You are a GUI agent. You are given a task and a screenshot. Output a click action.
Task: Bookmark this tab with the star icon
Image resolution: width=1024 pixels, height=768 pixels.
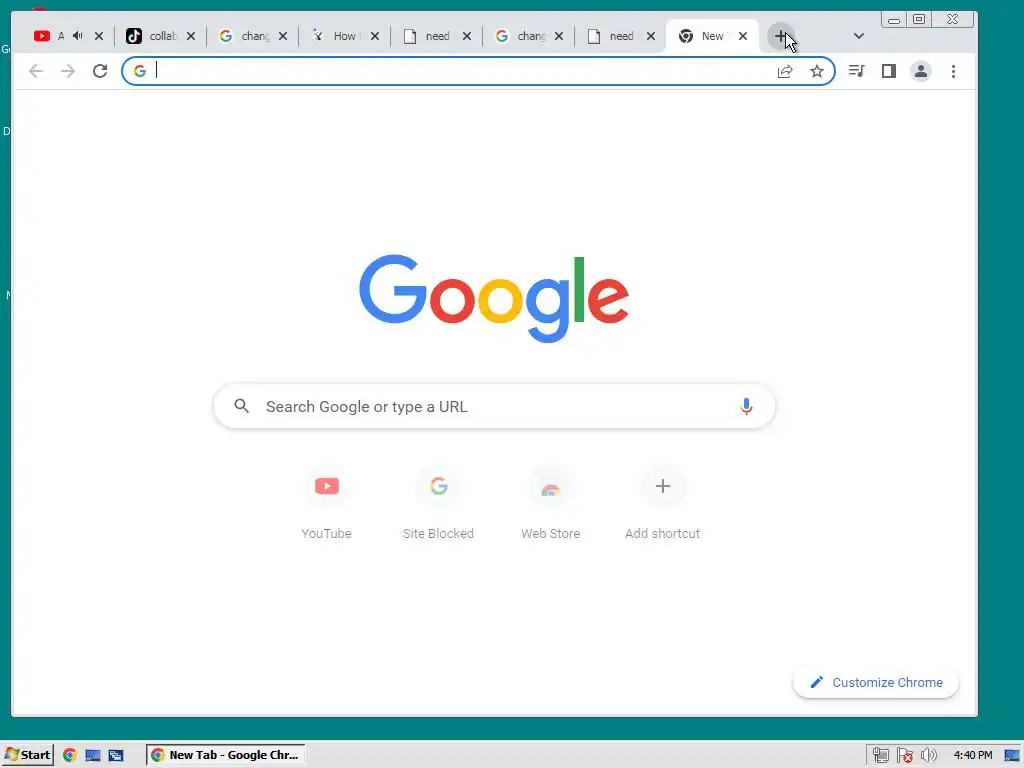click(x=817, y=71)
